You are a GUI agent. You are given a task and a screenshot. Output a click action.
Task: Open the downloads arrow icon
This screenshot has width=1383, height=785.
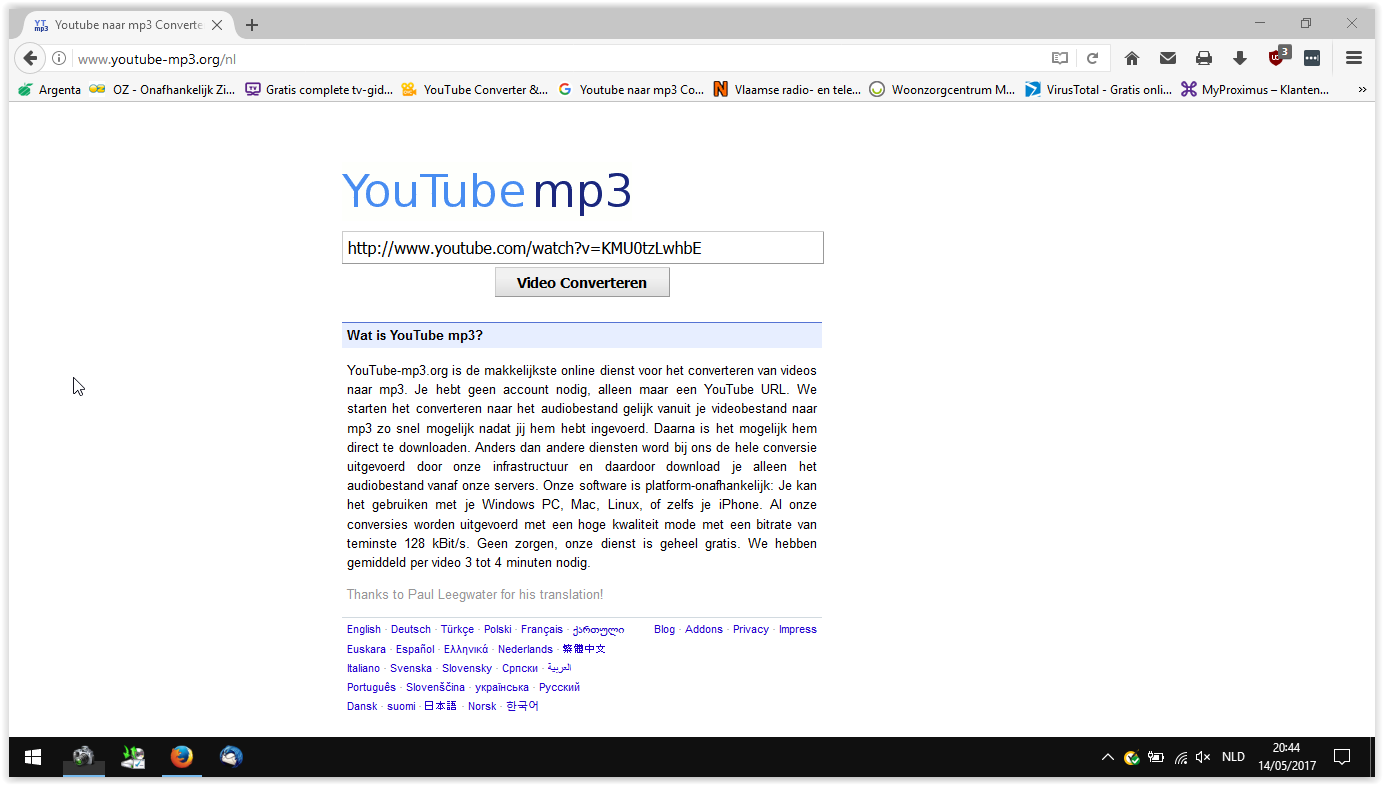1240,59
